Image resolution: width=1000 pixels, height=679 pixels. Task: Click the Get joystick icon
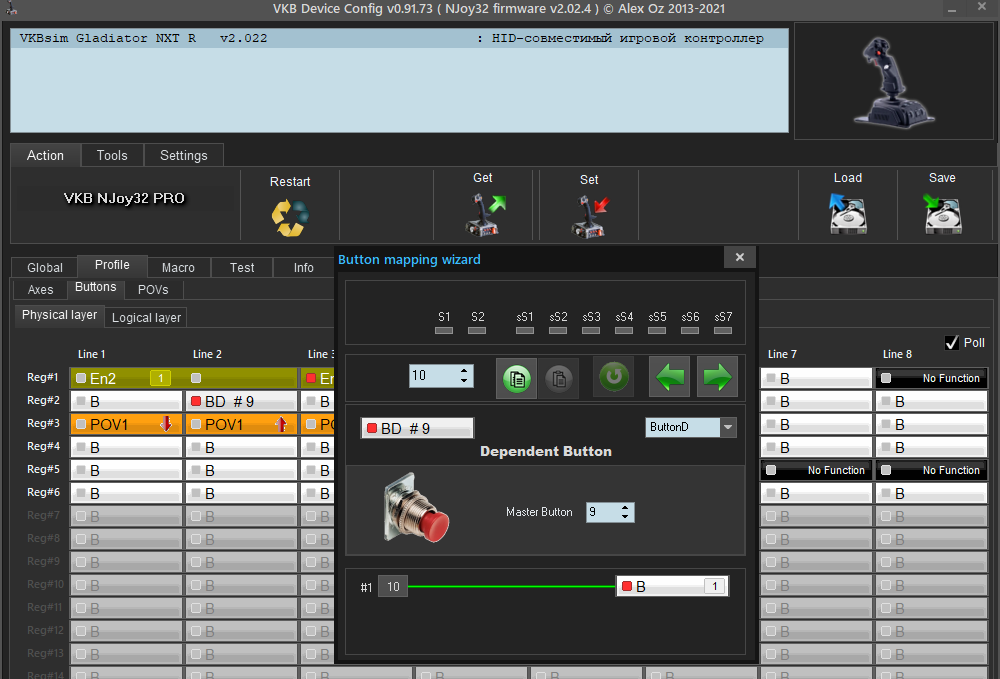(484, 214)
